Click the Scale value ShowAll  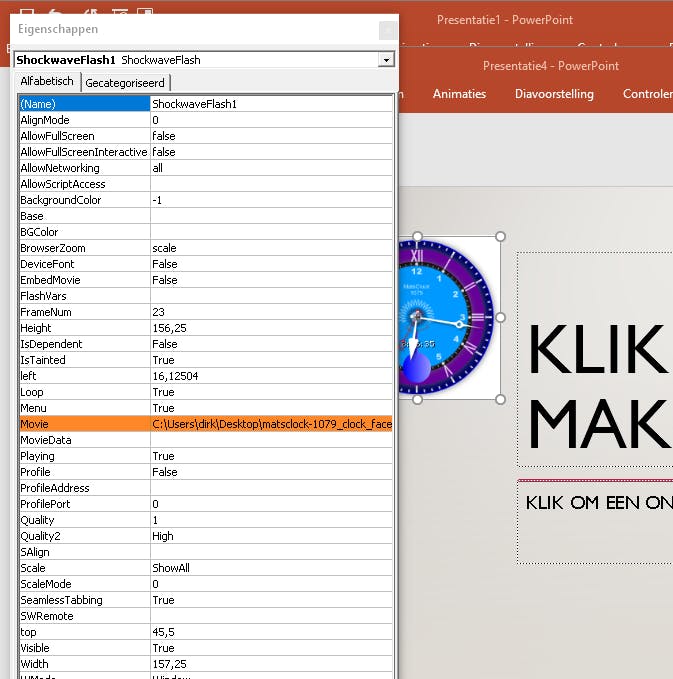[x=271, y=569]
